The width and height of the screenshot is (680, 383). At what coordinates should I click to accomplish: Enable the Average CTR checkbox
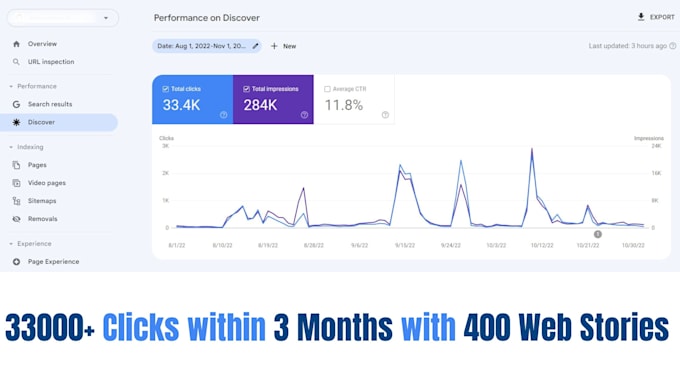[x=327, y=89]
